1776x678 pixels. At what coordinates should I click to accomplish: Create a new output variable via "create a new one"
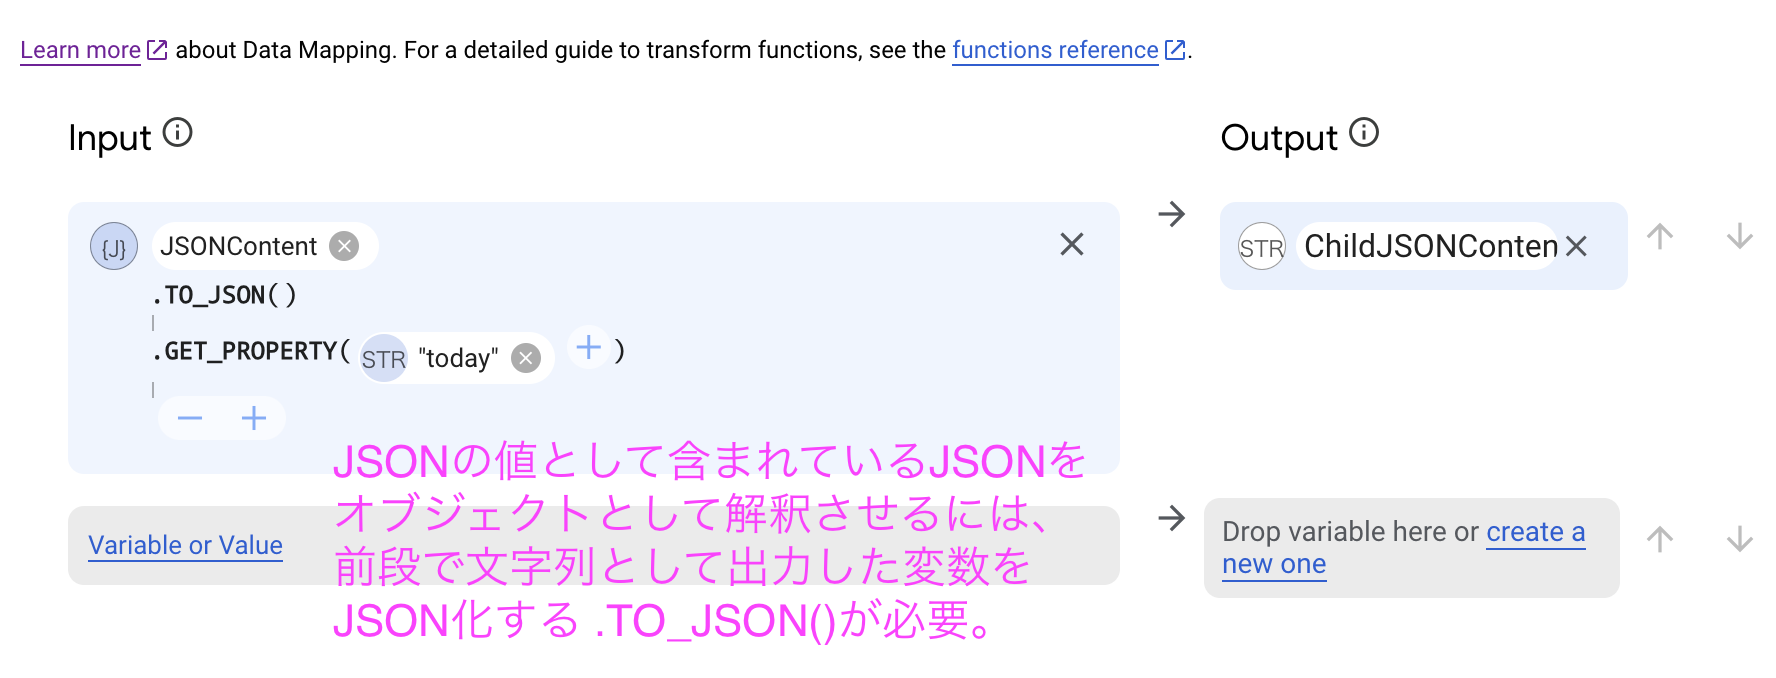point(1536,531)
